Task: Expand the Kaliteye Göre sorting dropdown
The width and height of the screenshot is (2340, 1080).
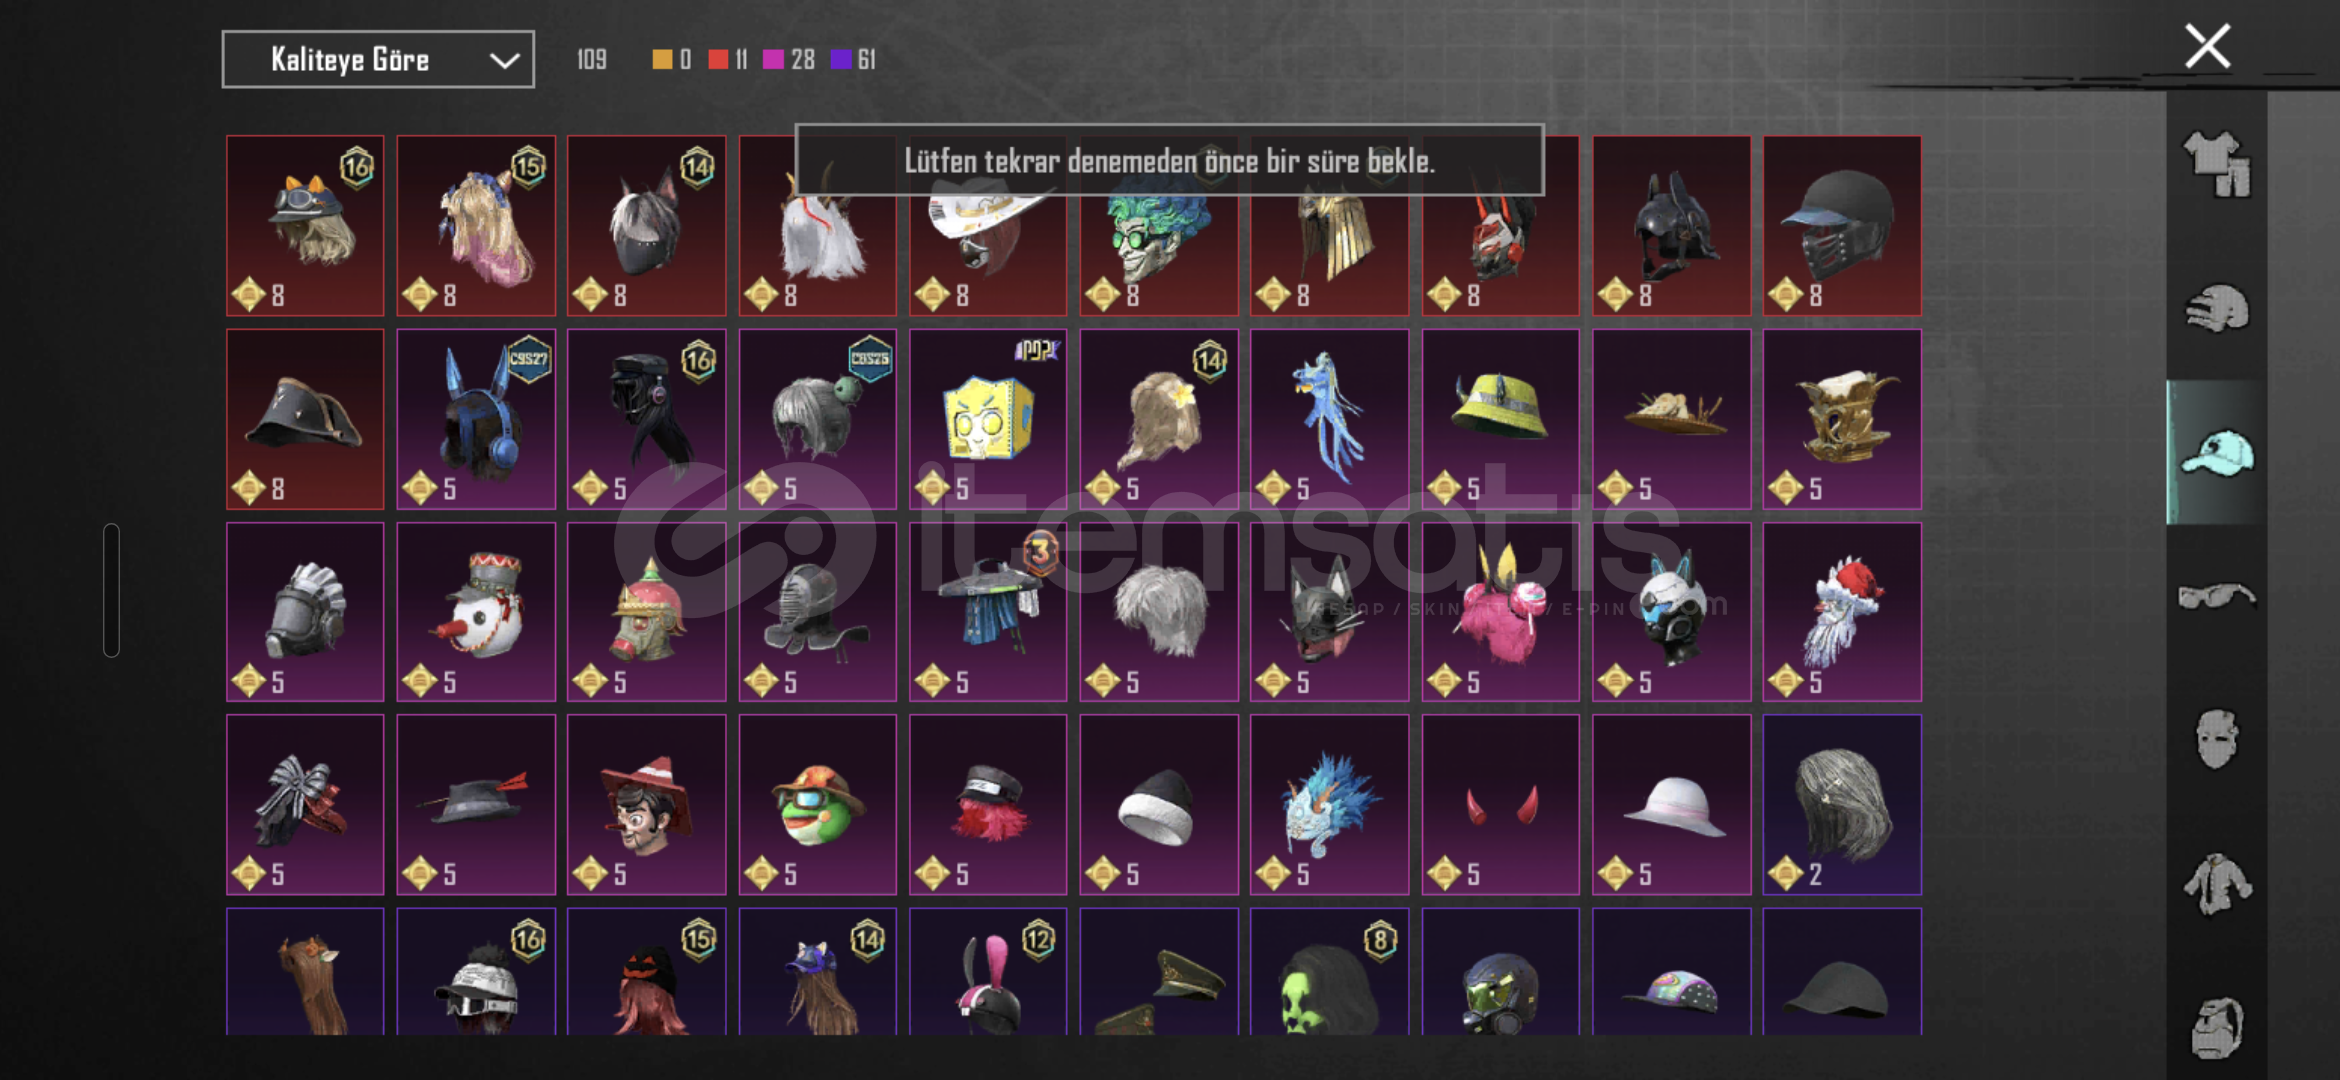Action: (x=378, y=60)
